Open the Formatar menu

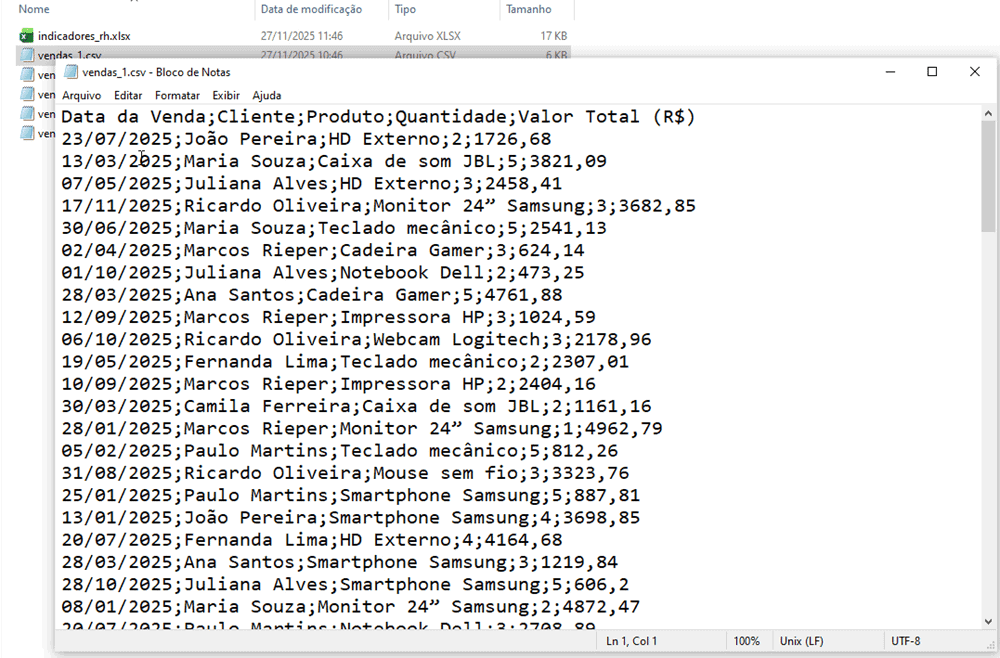tap(177, 96)
